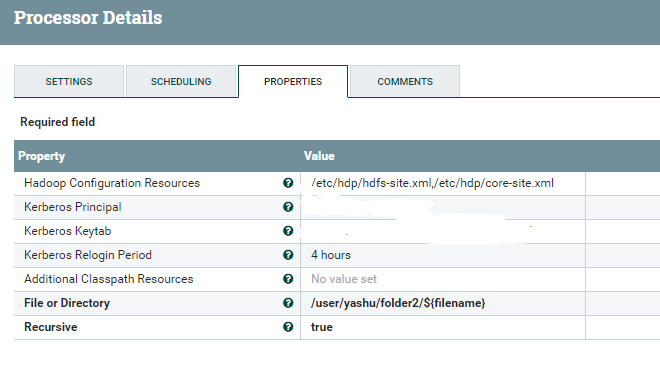Edit the Kerberos Keytab value cell
The width and height of the screenshot is (660, 387).
point(443,231)
